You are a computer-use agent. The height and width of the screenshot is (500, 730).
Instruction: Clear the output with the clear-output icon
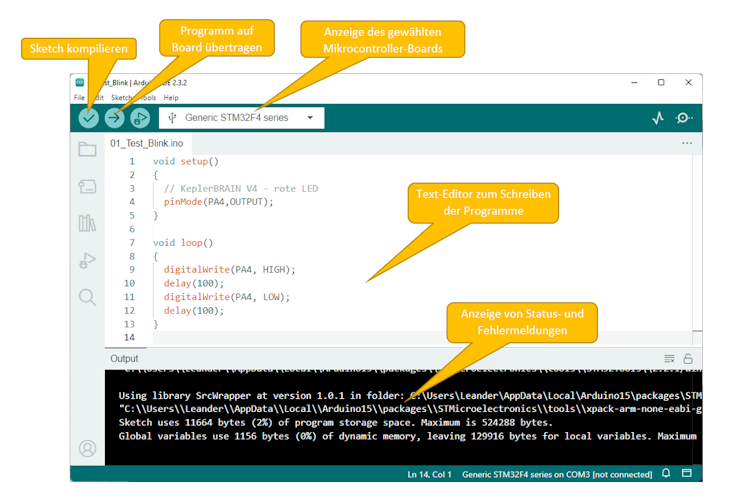pyautogui.click(x=669, y=358)
